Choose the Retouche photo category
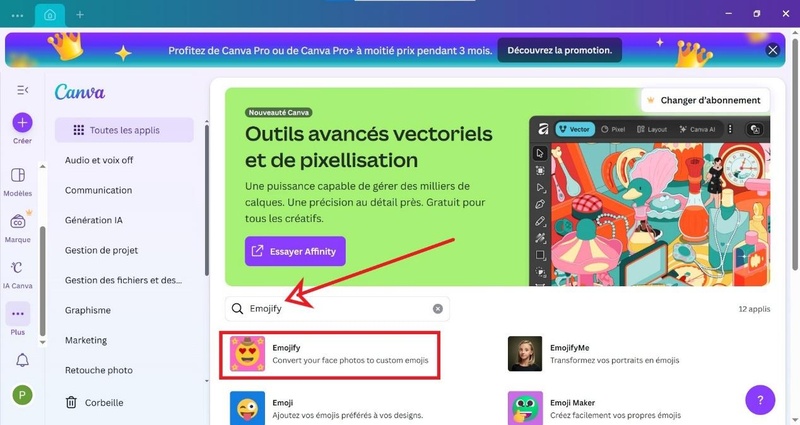 click(x=98, y=370)
